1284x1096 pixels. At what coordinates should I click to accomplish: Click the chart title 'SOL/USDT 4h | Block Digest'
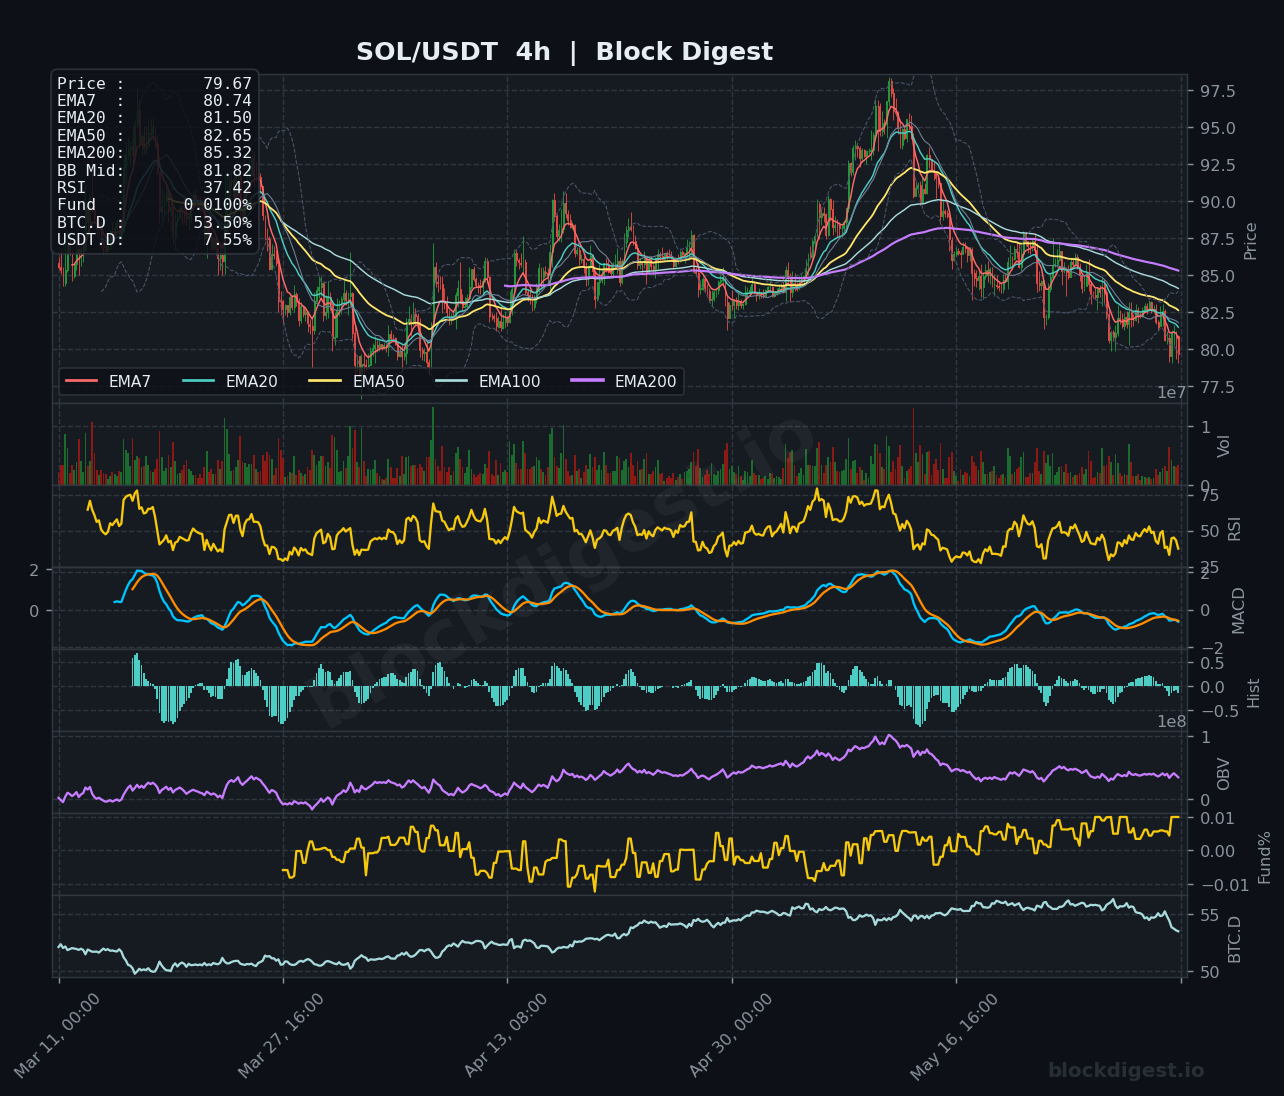click(564, 52)
